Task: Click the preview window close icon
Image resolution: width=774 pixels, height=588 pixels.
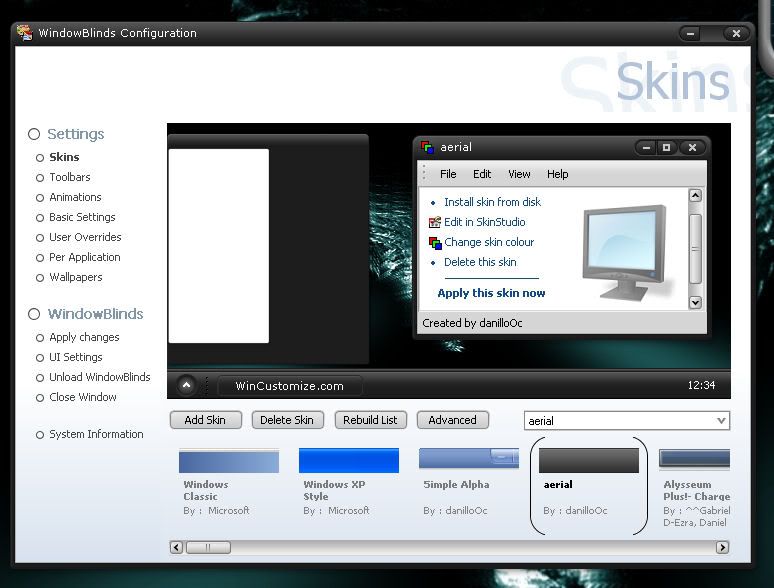Action: 692,147
